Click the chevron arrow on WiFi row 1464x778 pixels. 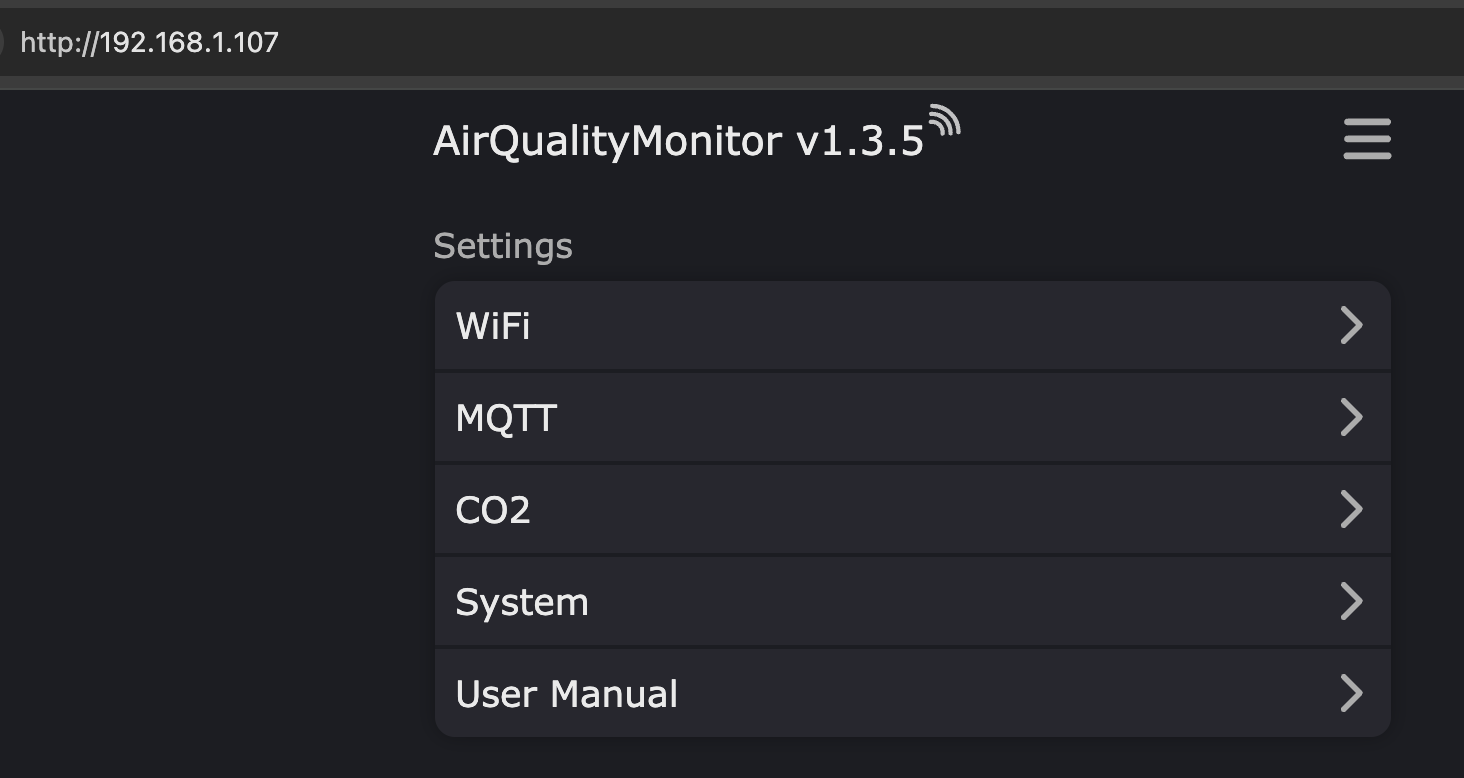pyautogui.click(x=1351, y=326)
